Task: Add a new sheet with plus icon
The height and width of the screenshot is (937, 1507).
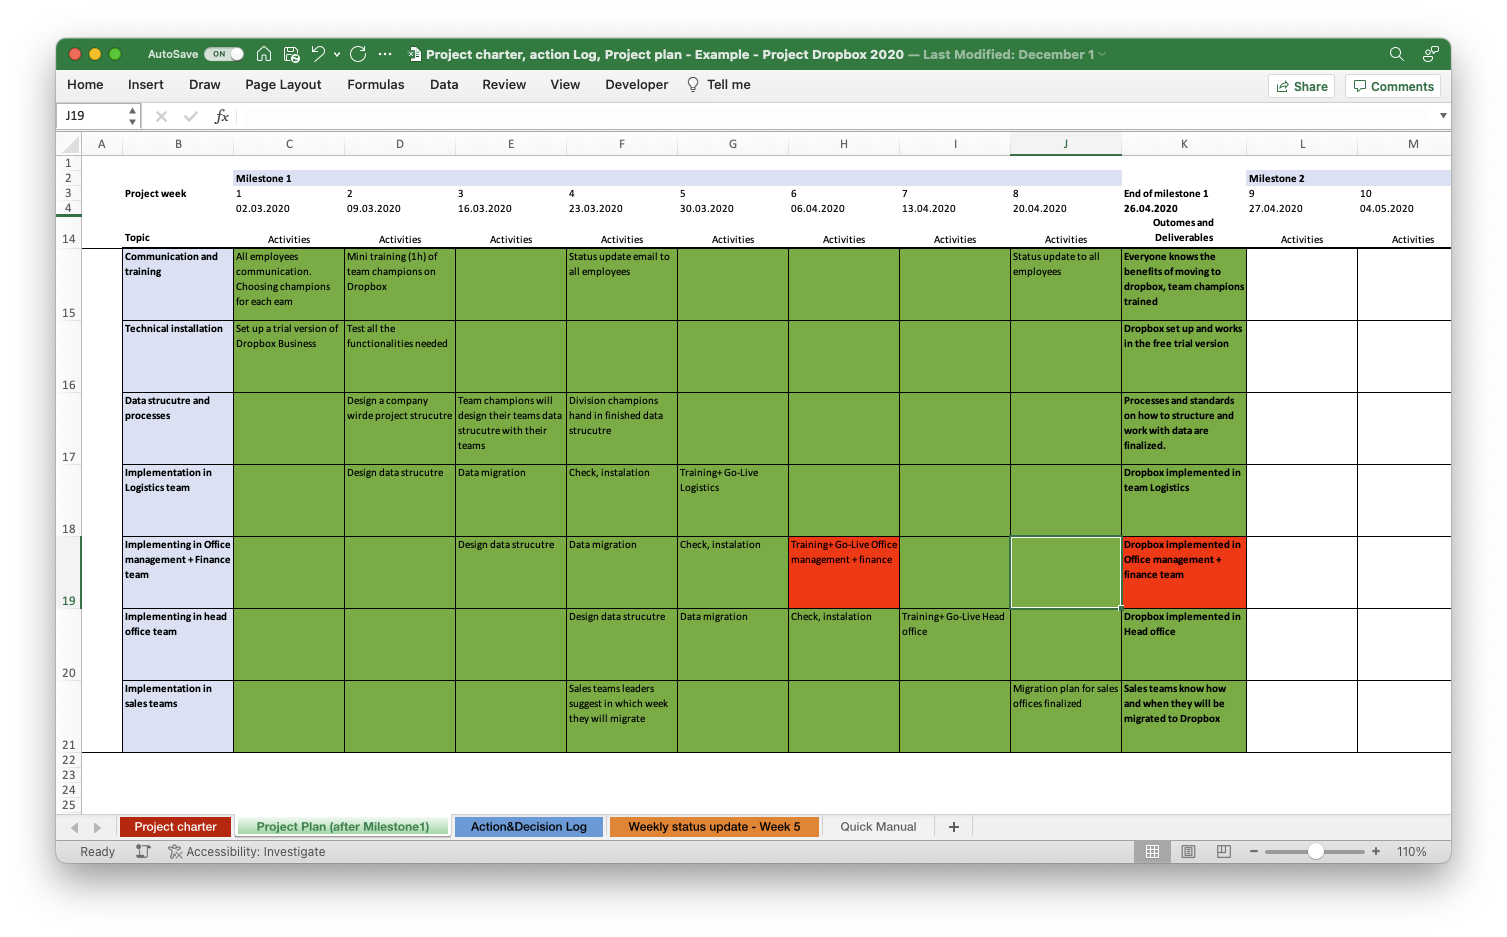Action: [x=954, y=827]
